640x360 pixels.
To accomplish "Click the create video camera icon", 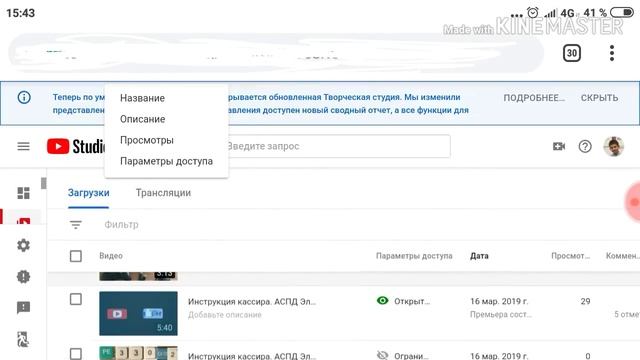I will pos(559,146).
